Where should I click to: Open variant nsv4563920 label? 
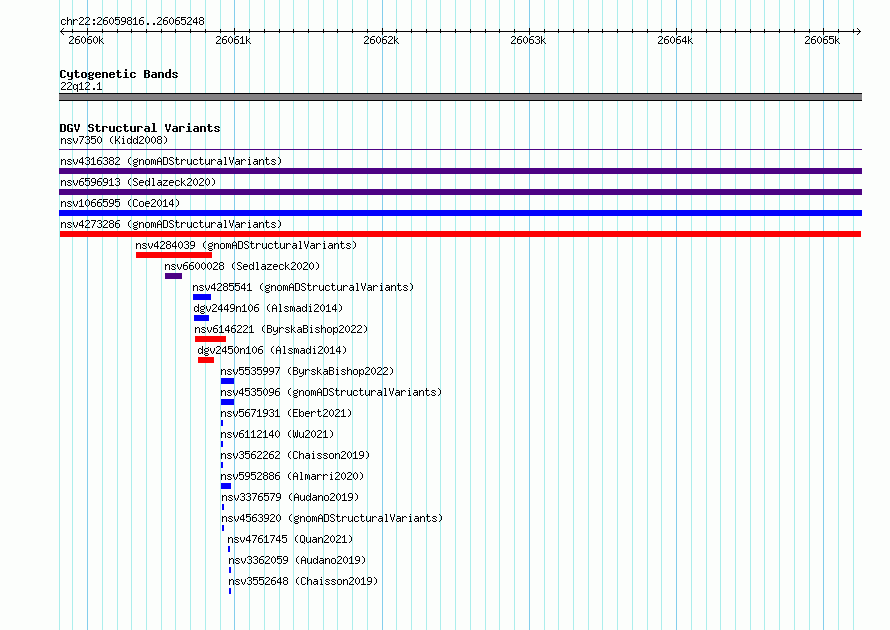coord(332,518)
